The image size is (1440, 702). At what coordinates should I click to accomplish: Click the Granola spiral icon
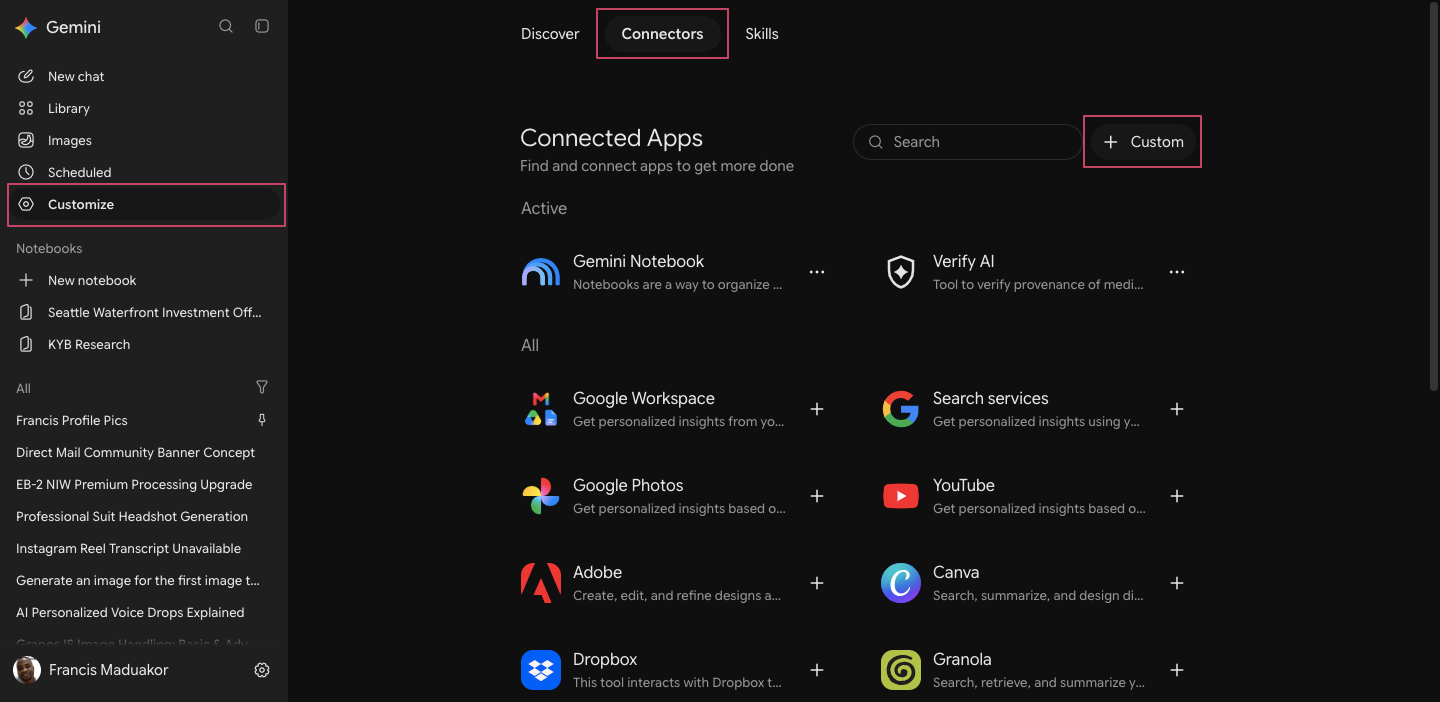coord(901,670)
